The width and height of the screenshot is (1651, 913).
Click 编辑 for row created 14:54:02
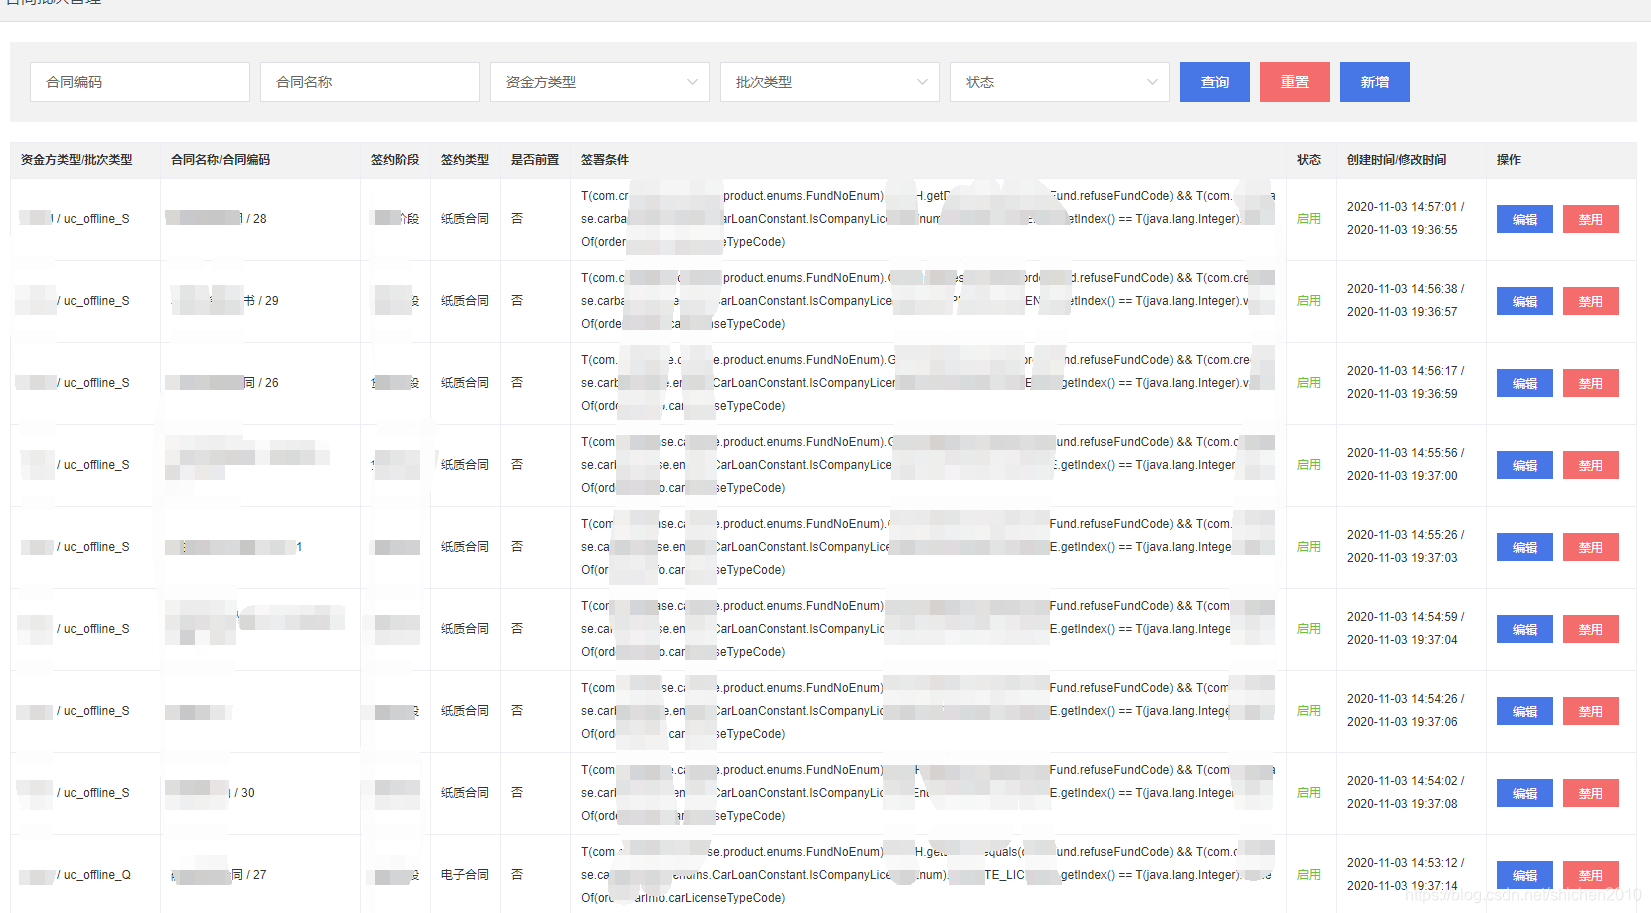pyautogui.click(x=1525, y=793)
